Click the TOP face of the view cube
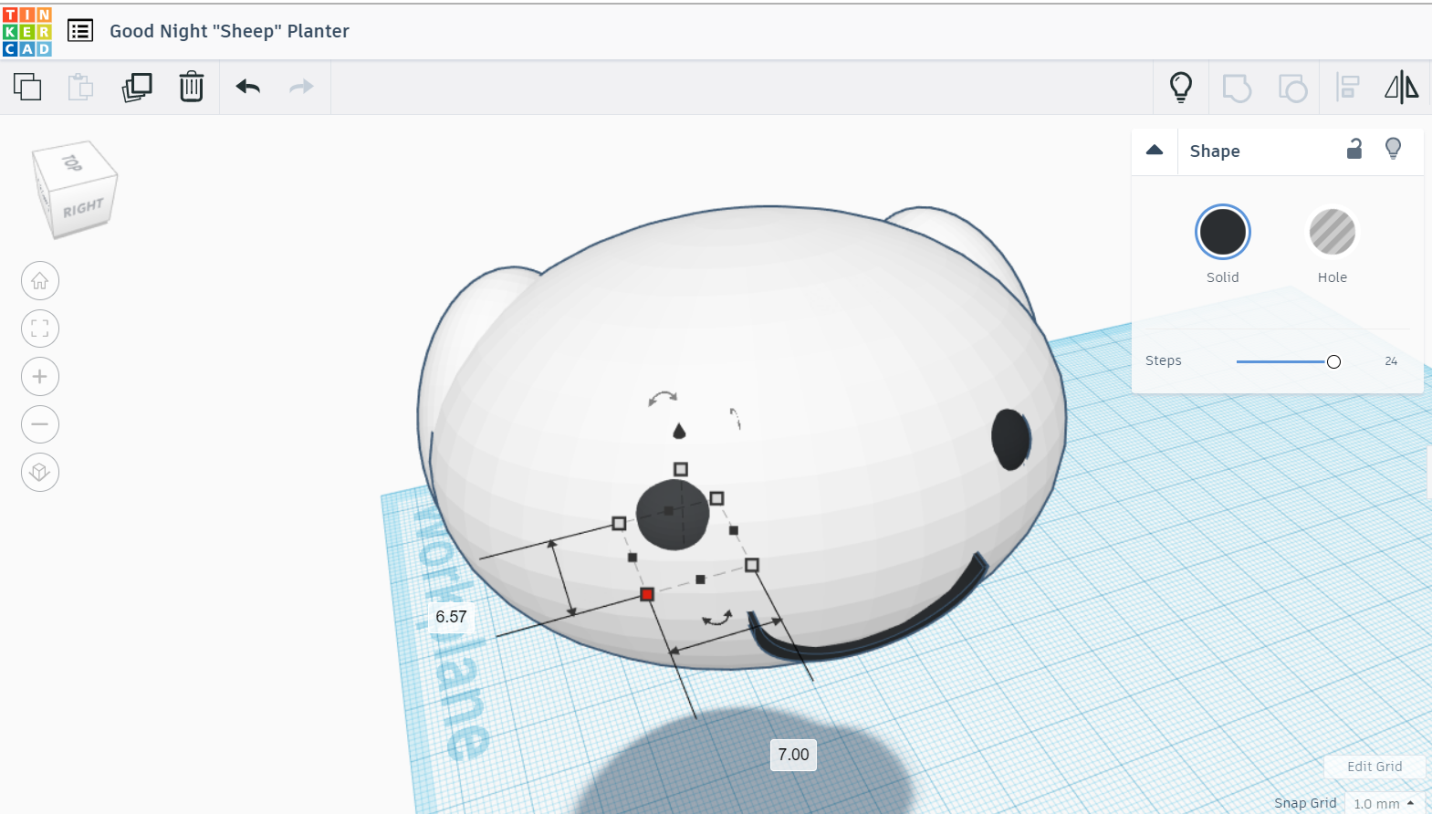The height and width of the screenshot is (814, 1432). (72, 161)
